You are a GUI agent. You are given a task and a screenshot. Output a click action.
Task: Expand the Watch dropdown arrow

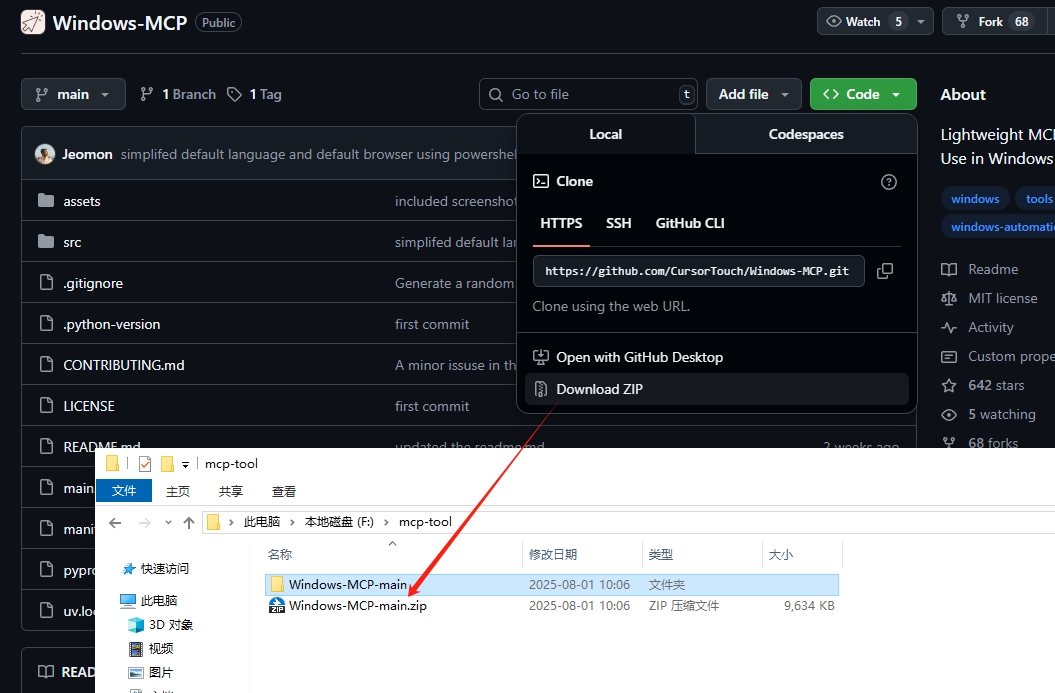(921, 22)
